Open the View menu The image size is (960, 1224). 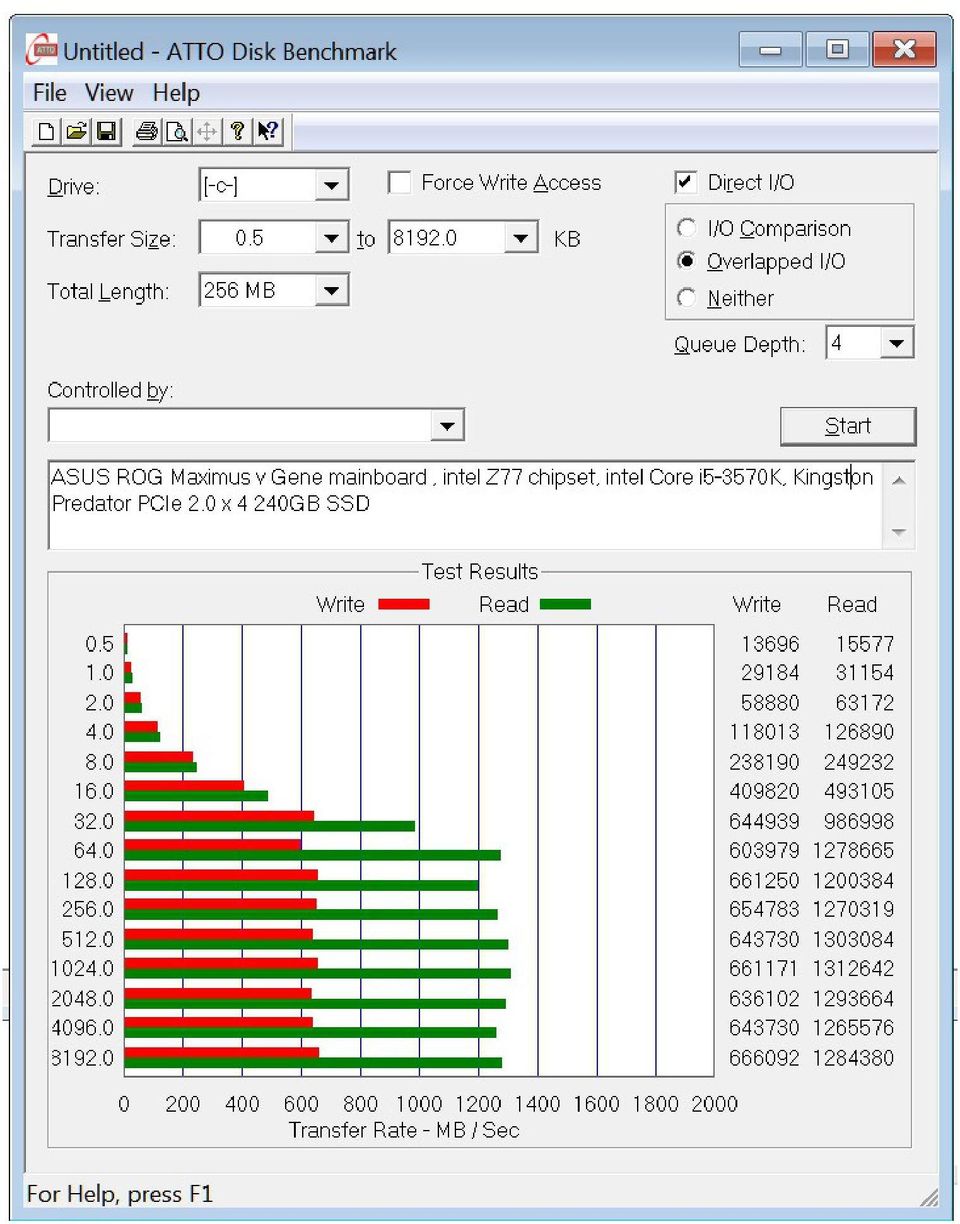(x=109, y=93)
